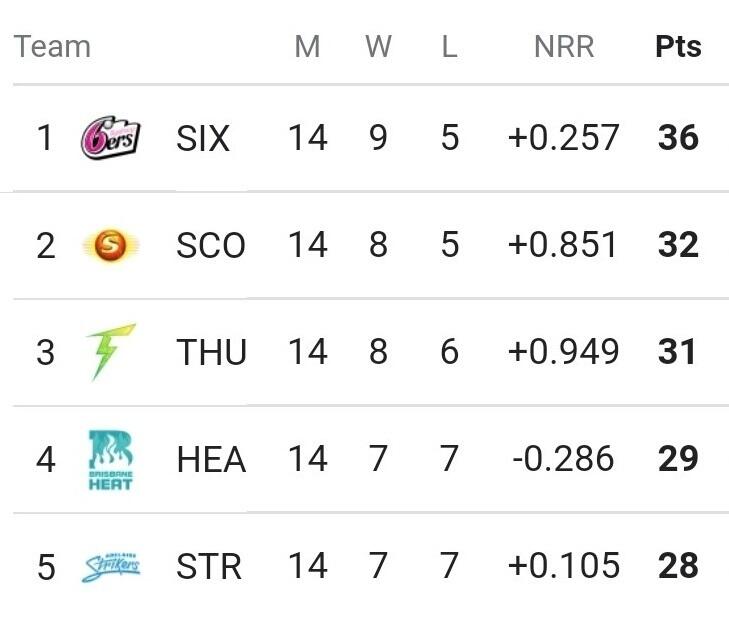Click the W wins column header

click(x=378, y=47)
